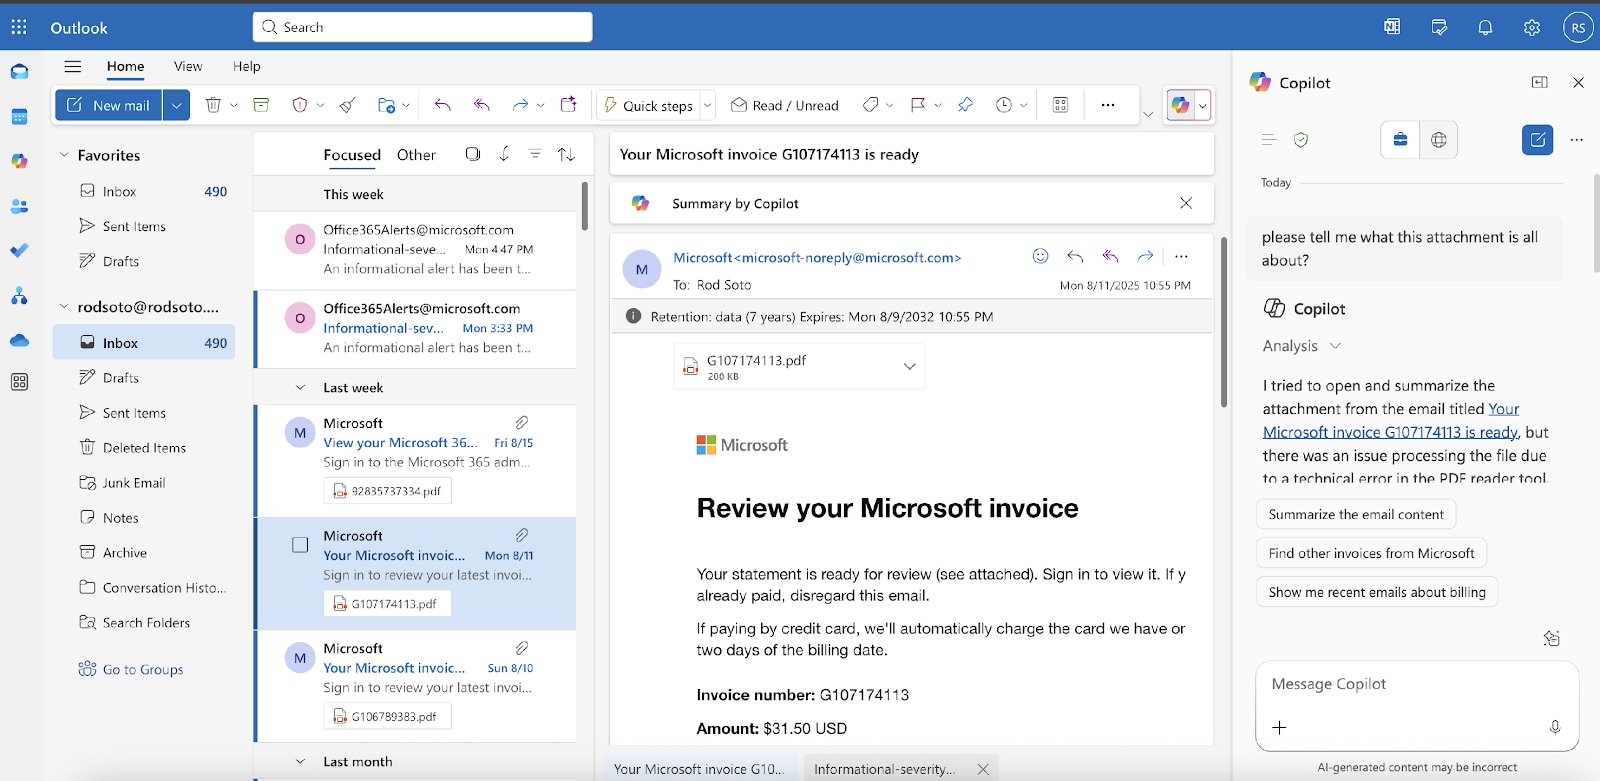Image resolution: width=1600 pixels, height=781 pixels.
Task: Add emoji reaction to the Microsoft email
Action: click(x=1040, y=256)
